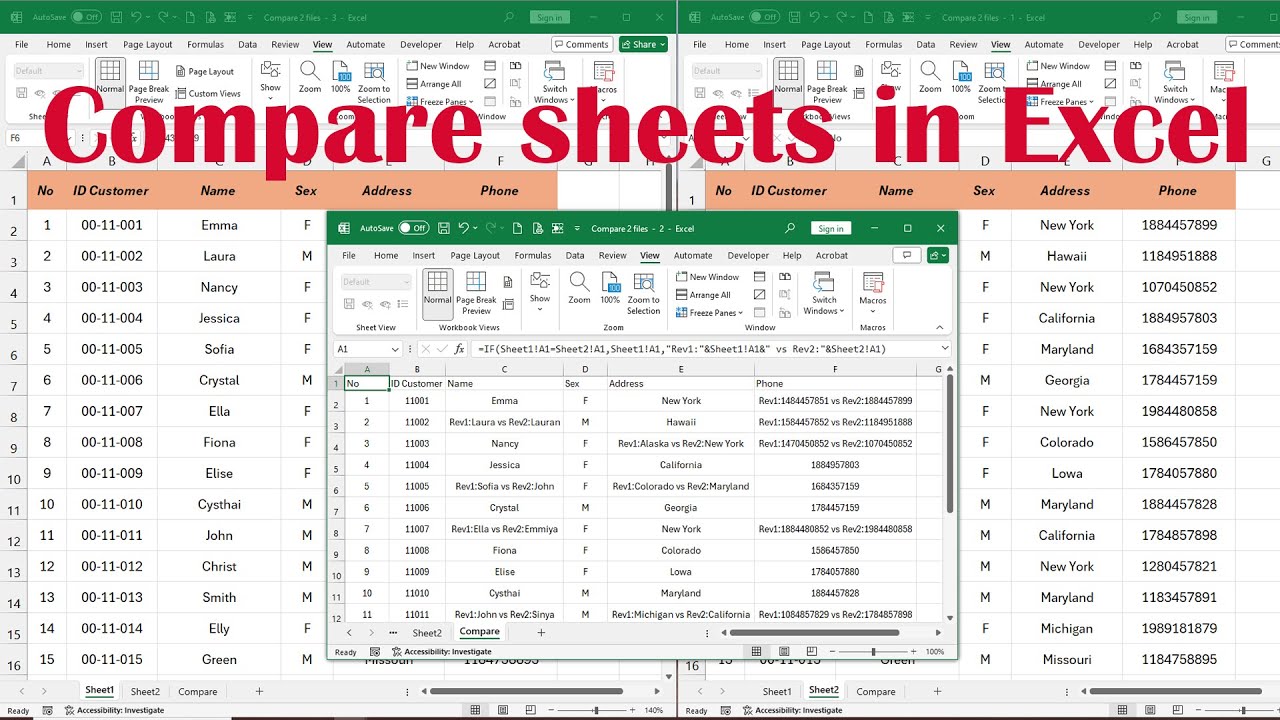Image resolution: width=1280 pixels, height=720 pixels.
Task: Click Arrange All in the front window ribbon
Action: tap(703, 295)
